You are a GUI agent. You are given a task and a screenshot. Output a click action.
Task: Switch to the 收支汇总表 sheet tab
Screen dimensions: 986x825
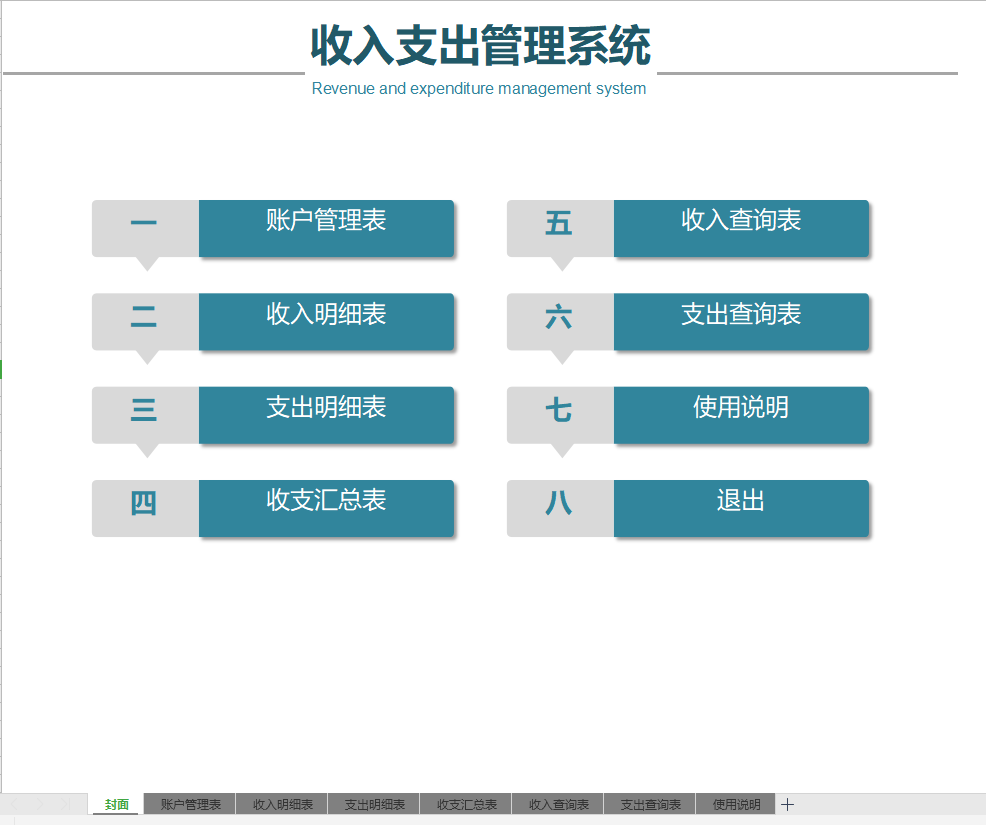click(x=465, y=803)
